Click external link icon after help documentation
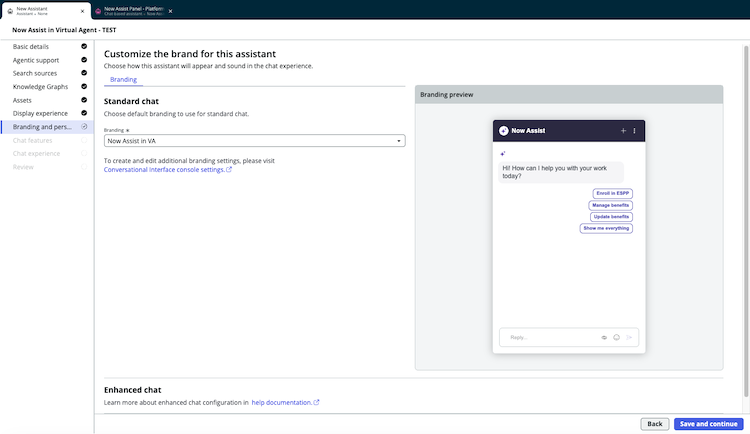This screenshot has width=750, height=434. click(316, 402)
